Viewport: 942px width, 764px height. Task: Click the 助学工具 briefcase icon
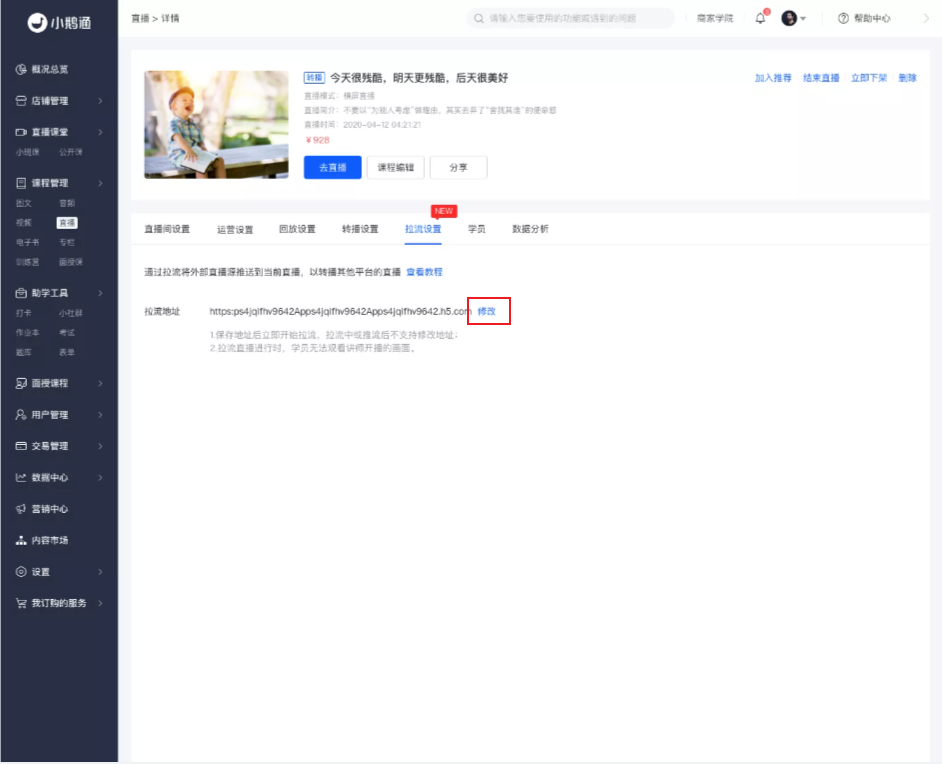(x=21, y=293)
